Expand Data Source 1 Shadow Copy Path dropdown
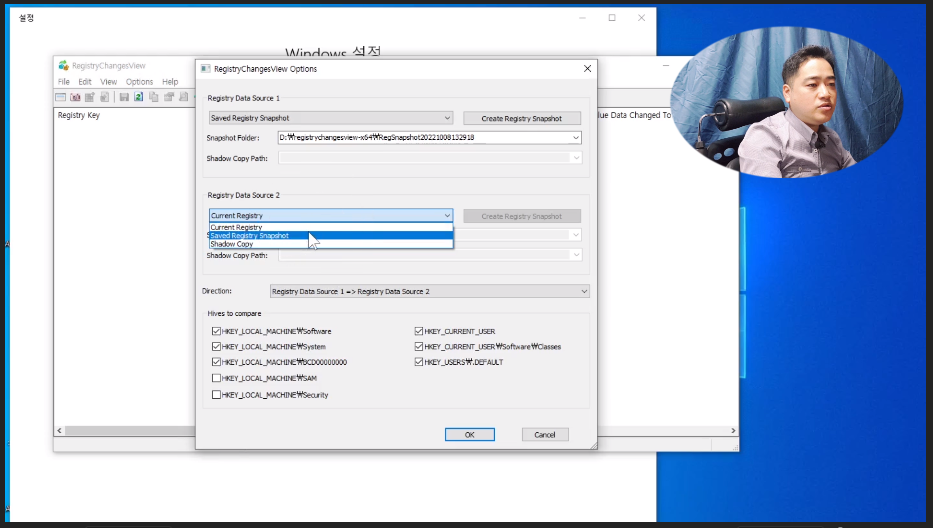Viewport: 933px width, 528px height. tap(575, 158)
